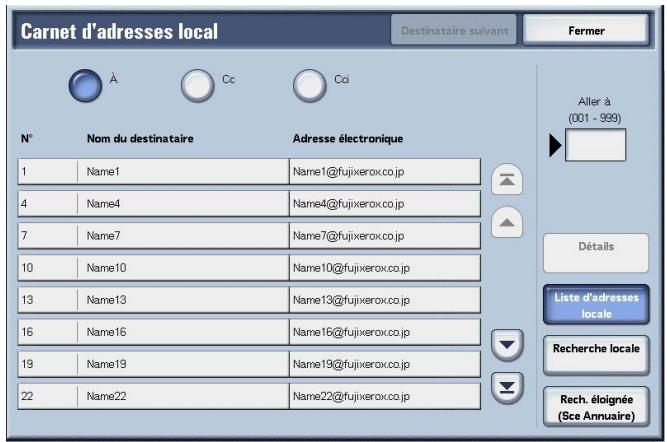667x442 pixels.
Task: Jump to the first page of the list
Action: click(507, 180)
